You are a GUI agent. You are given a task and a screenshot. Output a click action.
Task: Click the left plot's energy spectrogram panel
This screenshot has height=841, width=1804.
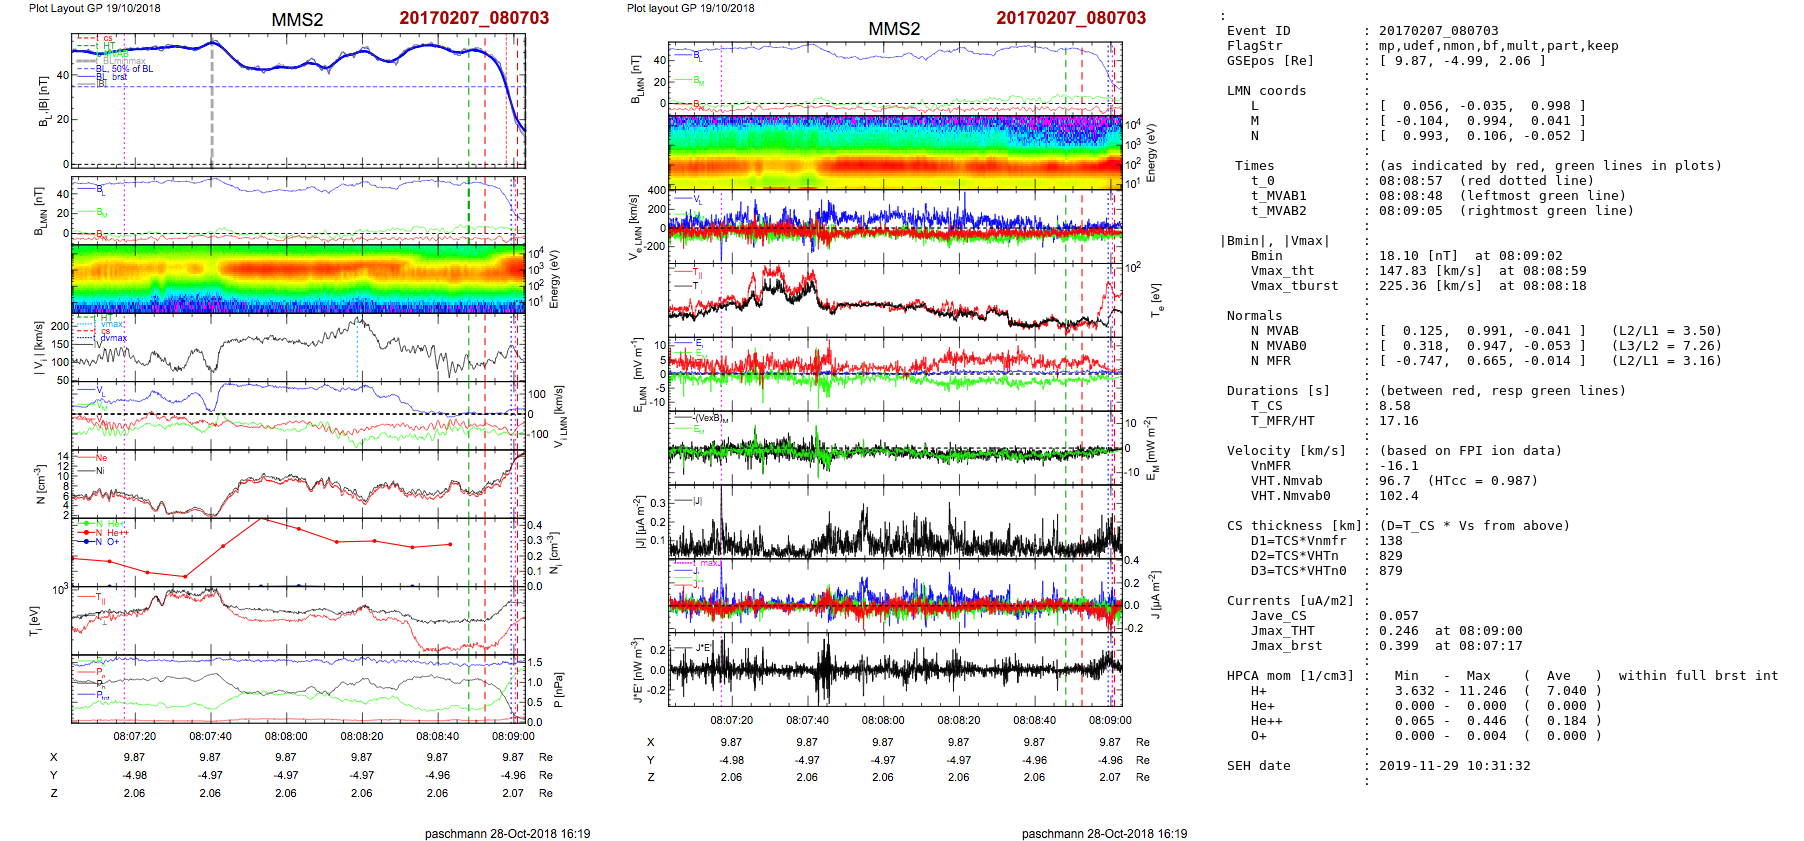coord(298,278)
